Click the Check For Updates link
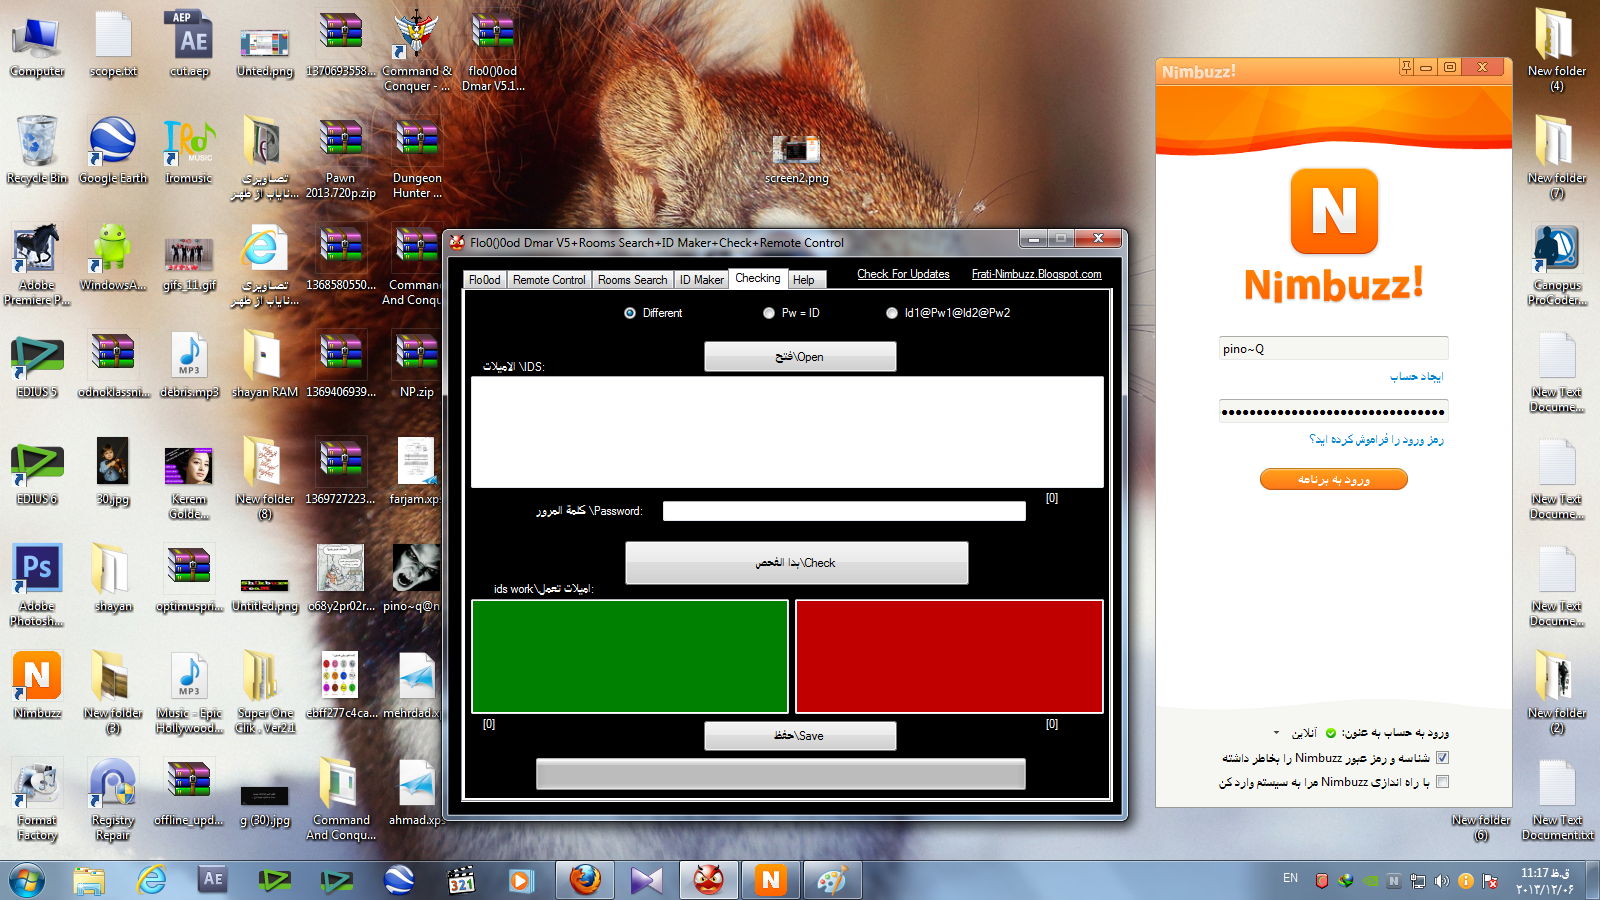 pos(903,274)
